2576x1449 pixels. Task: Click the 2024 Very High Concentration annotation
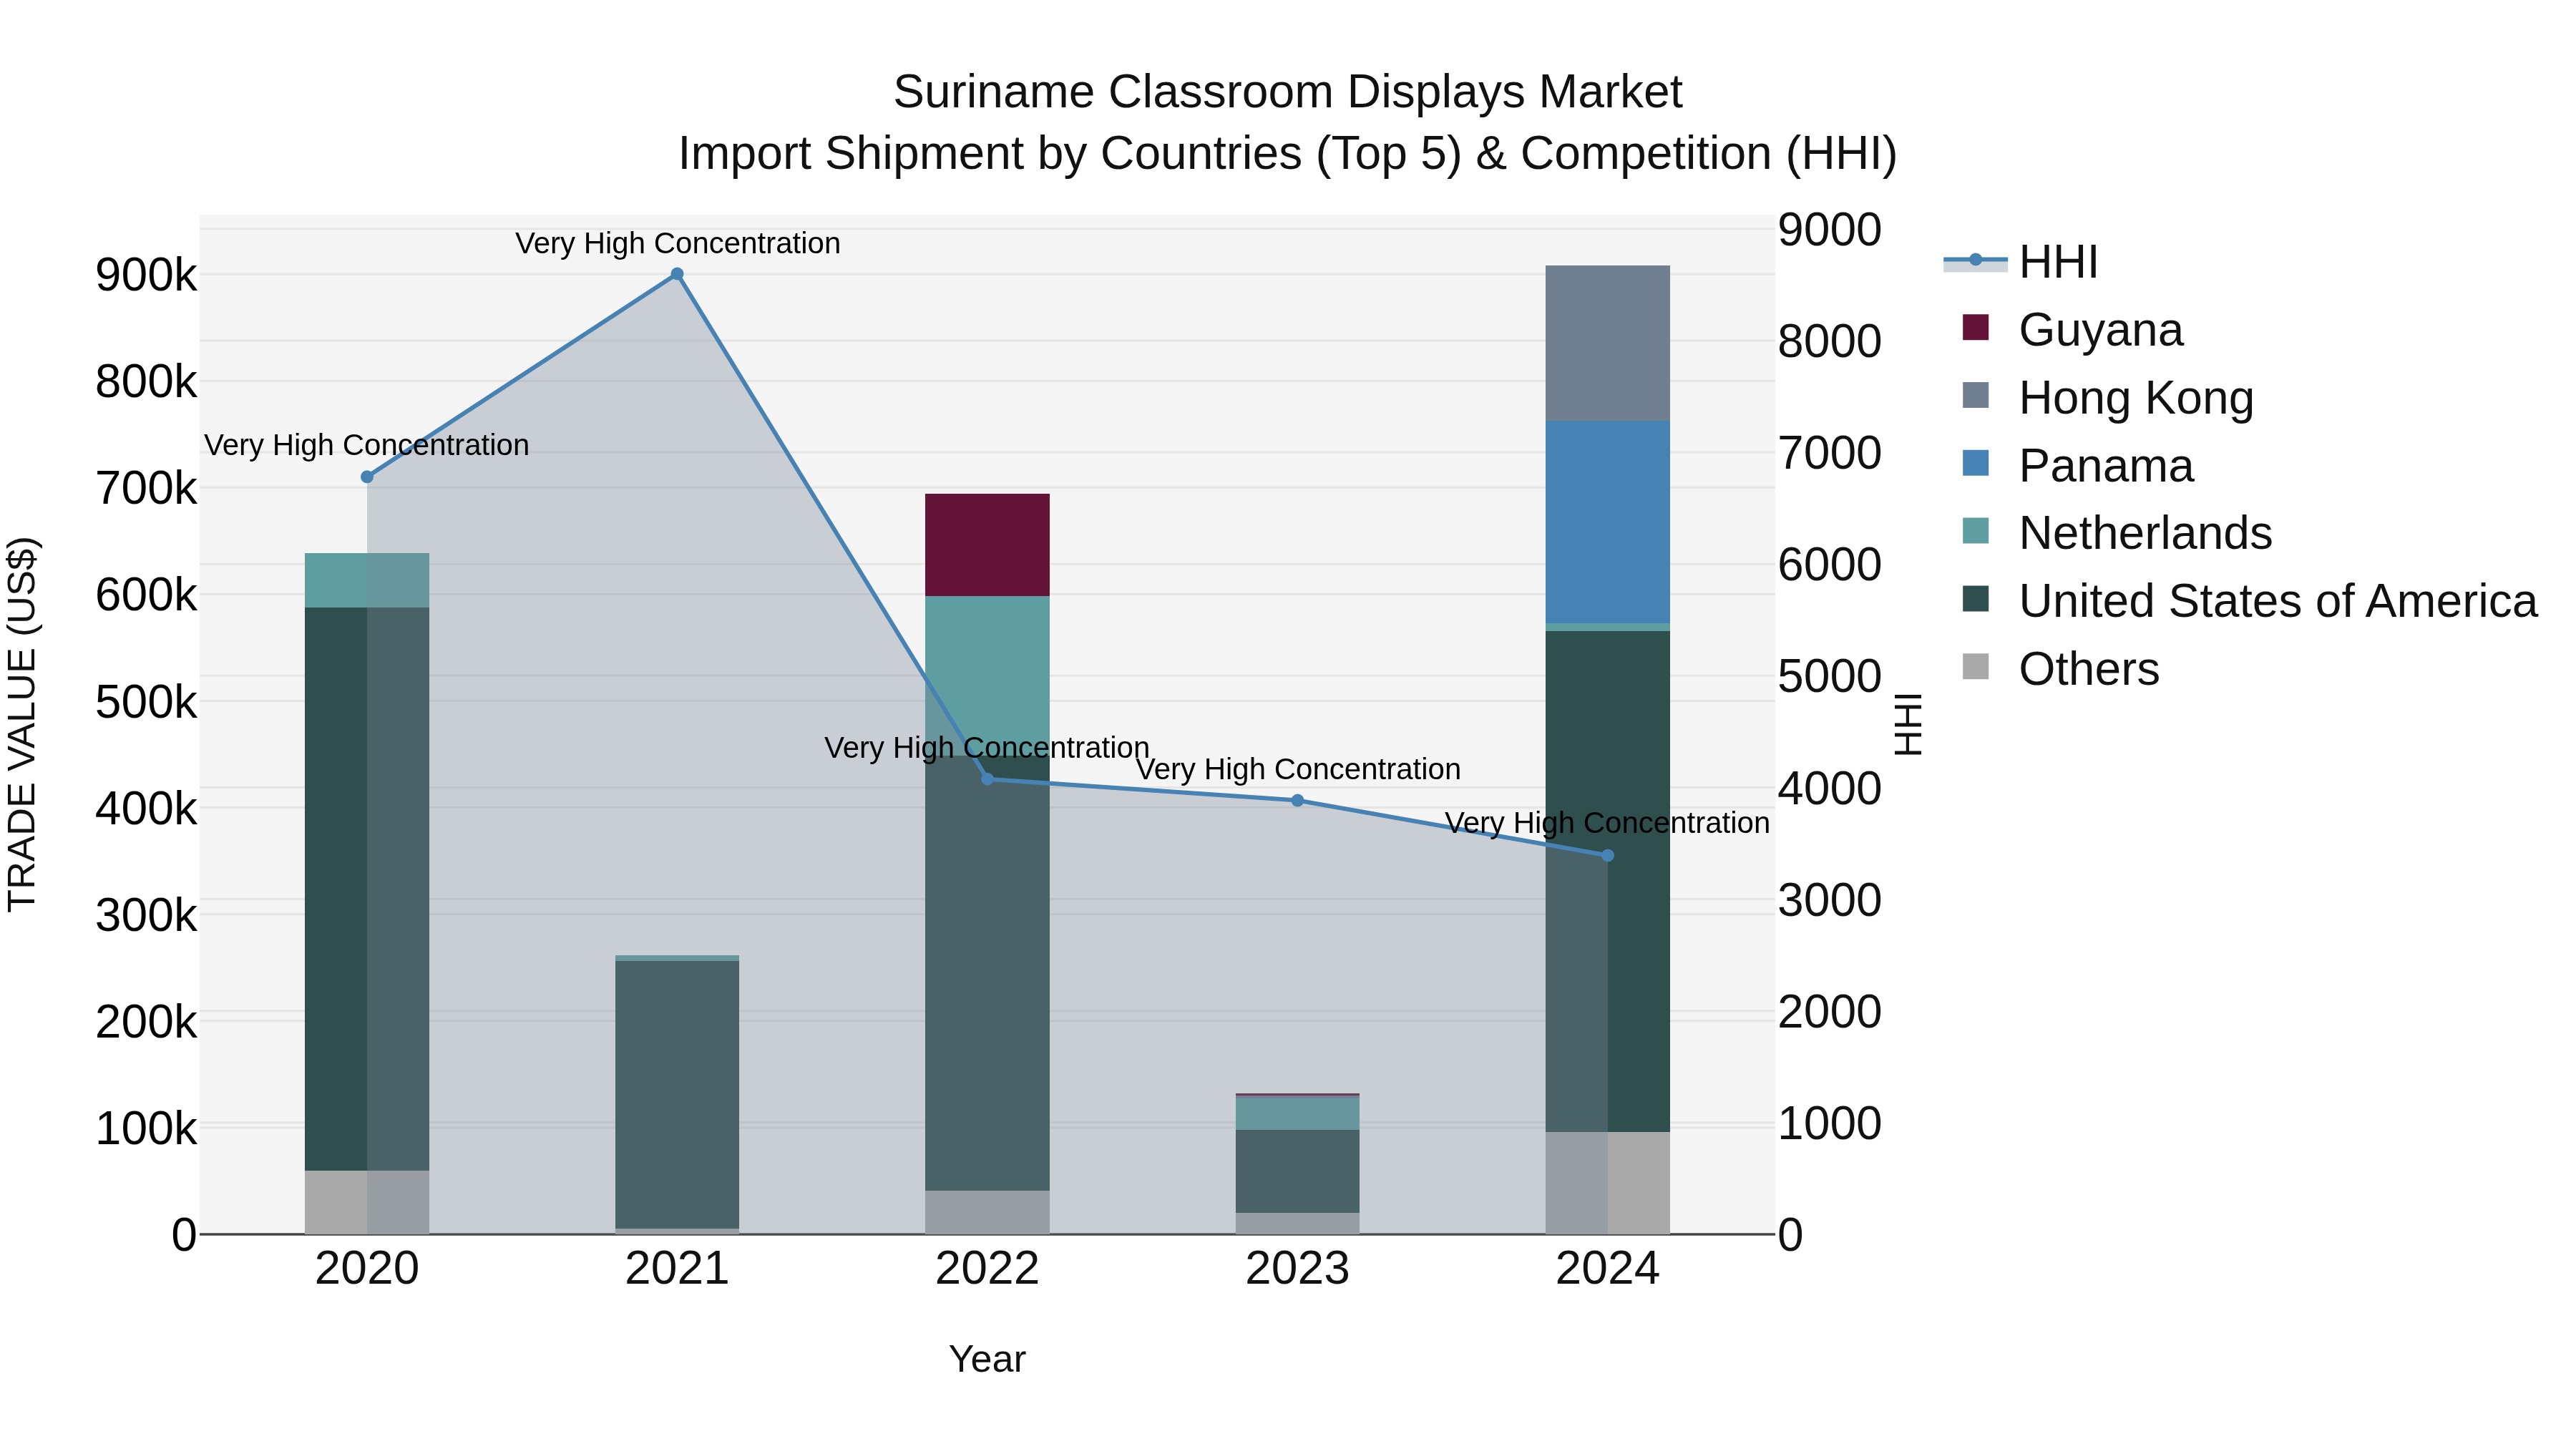1608,823
